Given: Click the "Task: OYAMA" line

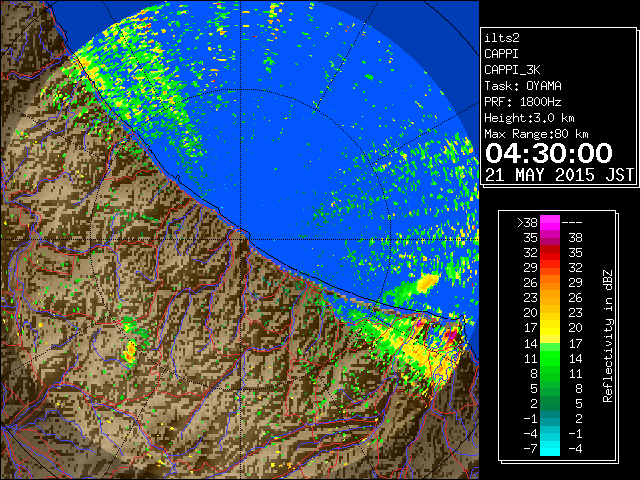Looking at the screenshot, I should 523,86.
